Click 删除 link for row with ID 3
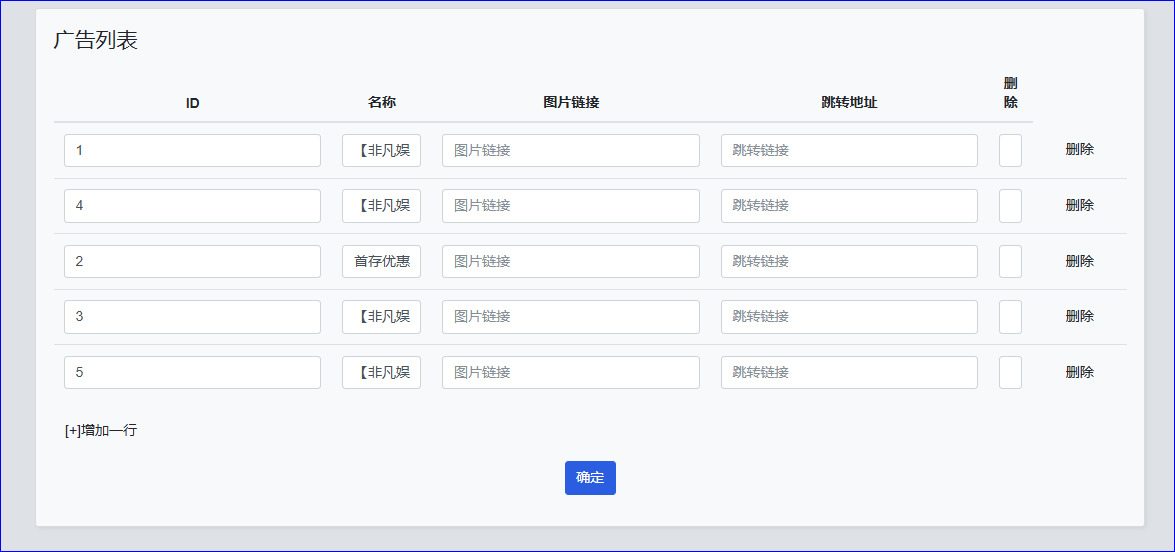Image resolution: width=1175 pixels, height=552 pixels. click(1079, 316)
